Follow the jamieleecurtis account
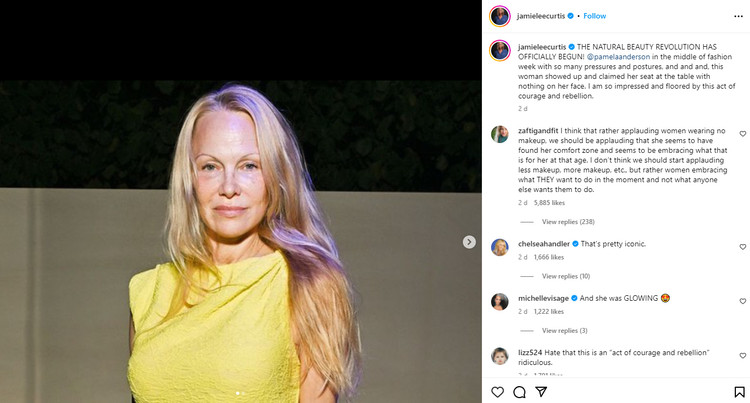The image size is (750, 403). 595,16
